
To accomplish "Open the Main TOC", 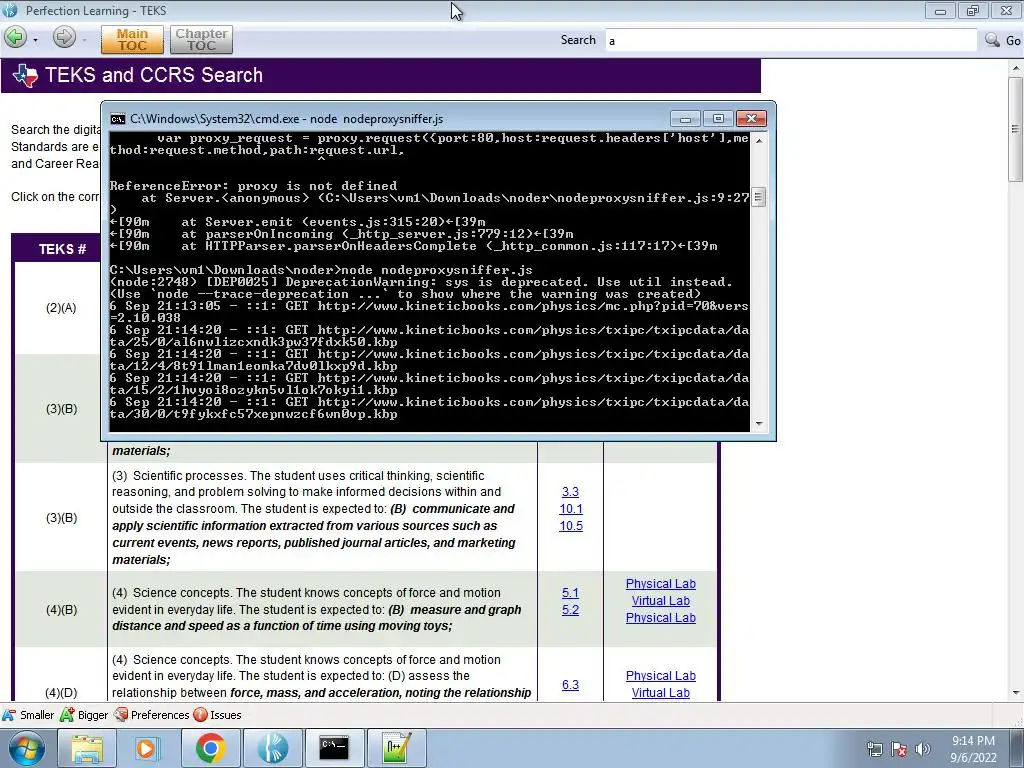I will pos(133,40).
